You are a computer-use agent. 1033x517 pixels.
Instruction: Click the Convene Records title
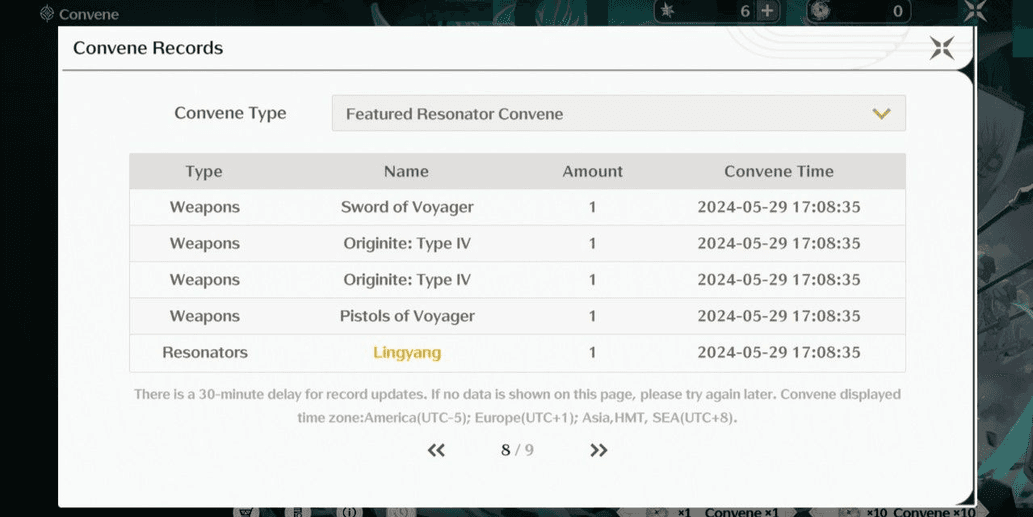pyautogui.click(x=148, y=48)
